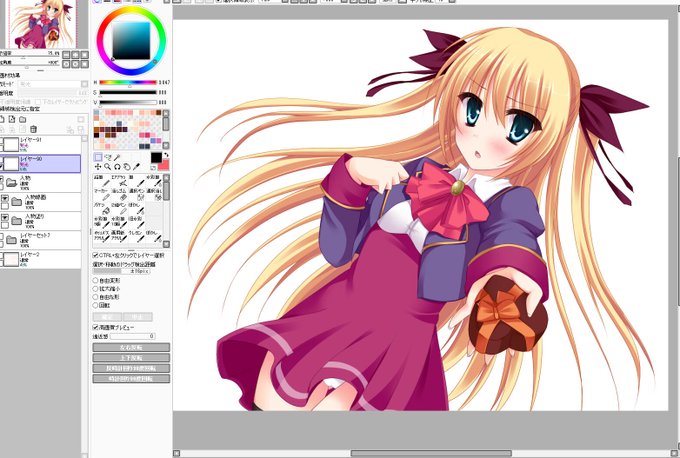Delete layer with the trash icon
Viewport: 680px width, 458px height.
click(x=33, y=129)
